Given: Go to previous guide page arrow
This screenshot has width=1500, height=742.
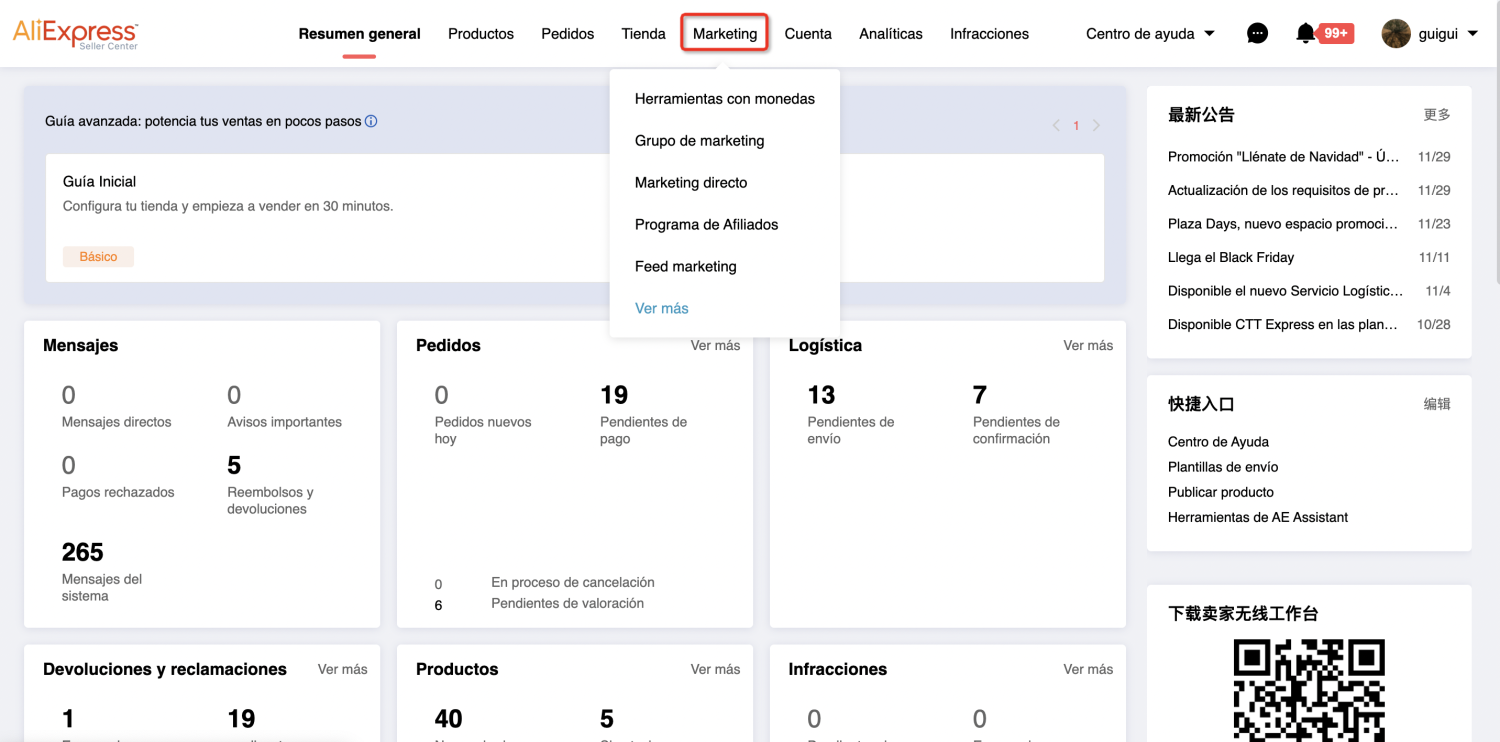Looking at the screenshot, I should (x=1056, y=126).
